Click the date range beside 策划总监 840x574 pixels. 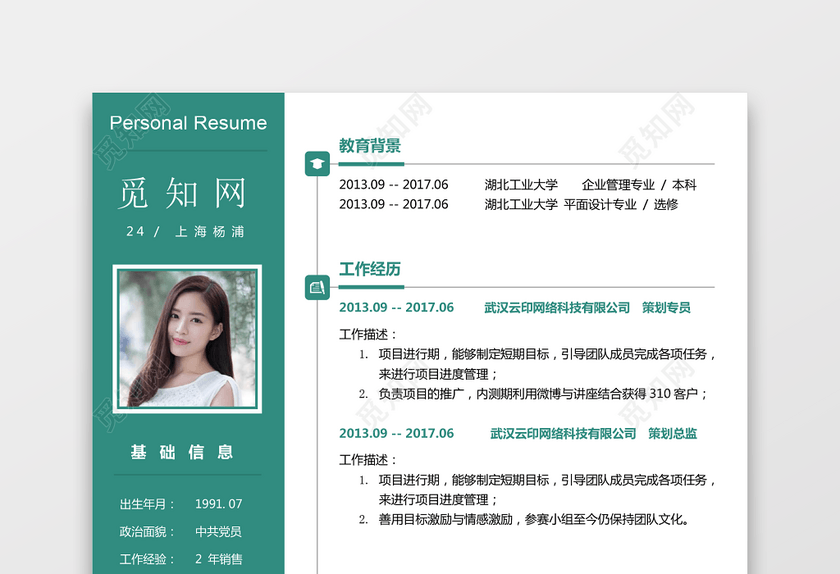click(x=396, y=433)
